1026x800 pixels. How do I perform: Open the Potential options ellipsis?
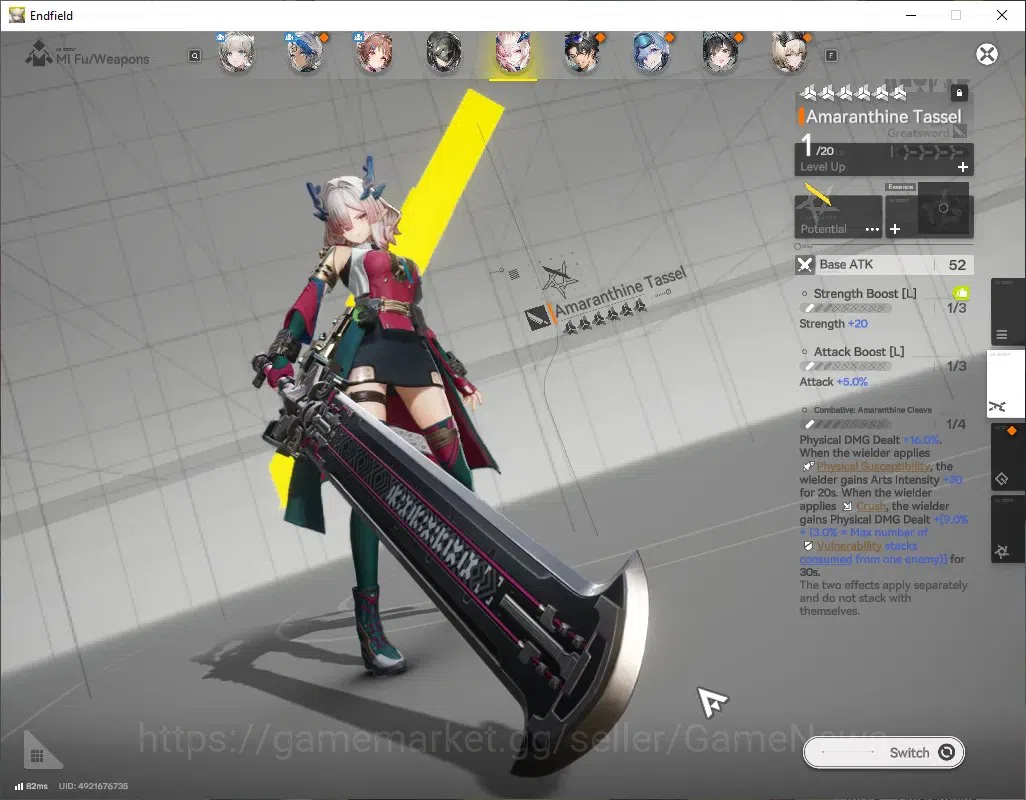coord(872,230)
